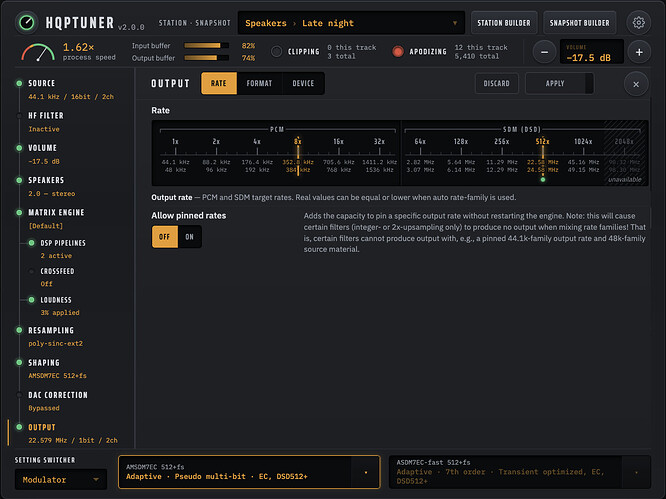Viewport: 666px width, 499px height.
Task: Open the Setting Switcher Modulator dropdown
Action: click(x=61, y=479)
